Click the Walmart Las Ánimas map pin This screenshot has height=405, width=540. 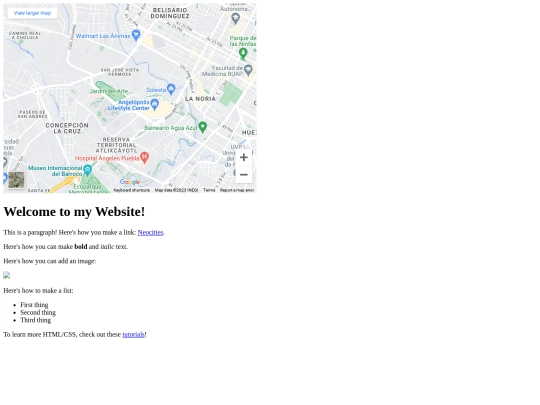pyautogui.click(x=136, y=35)
